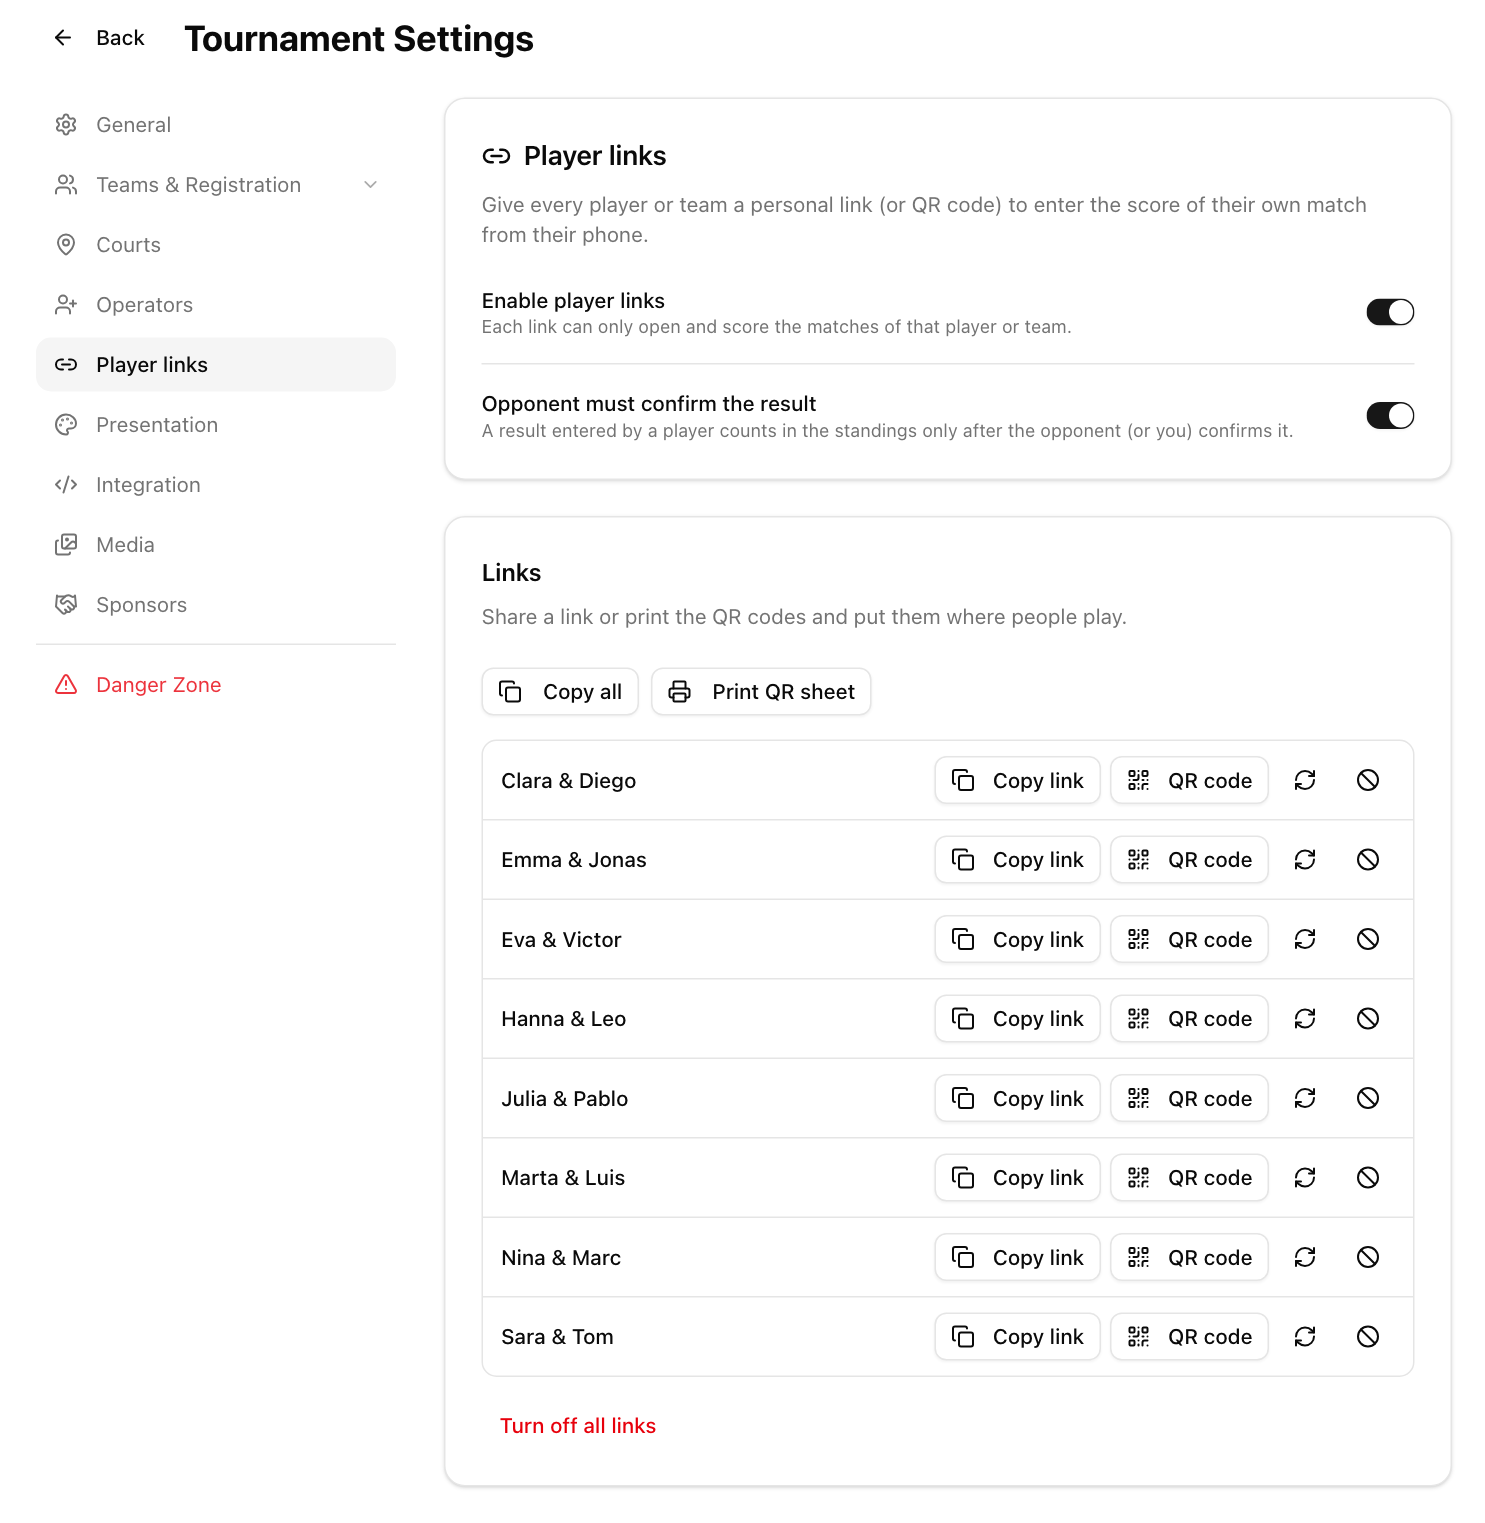Show QR code for Emma & Jonas
The height and width of the screenshot is (1523, 1485).
(x=1189, y=860)
